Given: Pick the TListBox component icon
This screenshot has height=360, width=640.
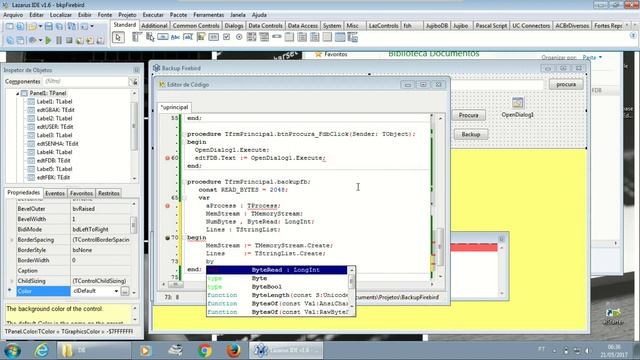Looking at the screenshot, I should click(x=251, y=38).
